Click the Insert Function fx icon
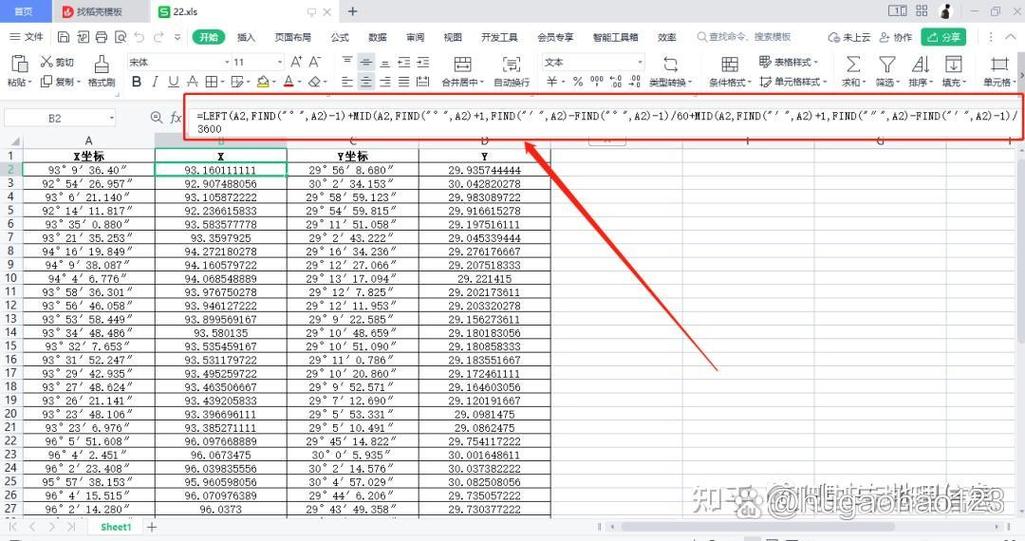 (176, 118)
